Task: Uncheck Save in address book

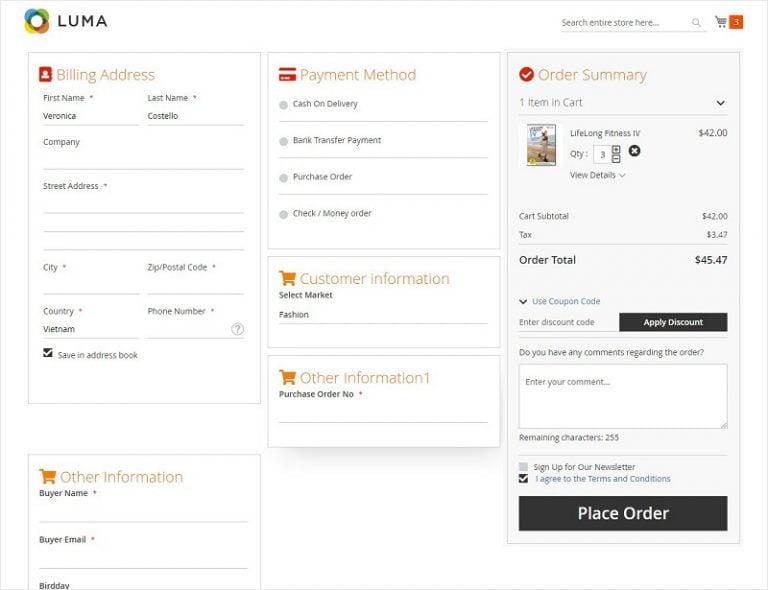Action: tap(48, 353)
